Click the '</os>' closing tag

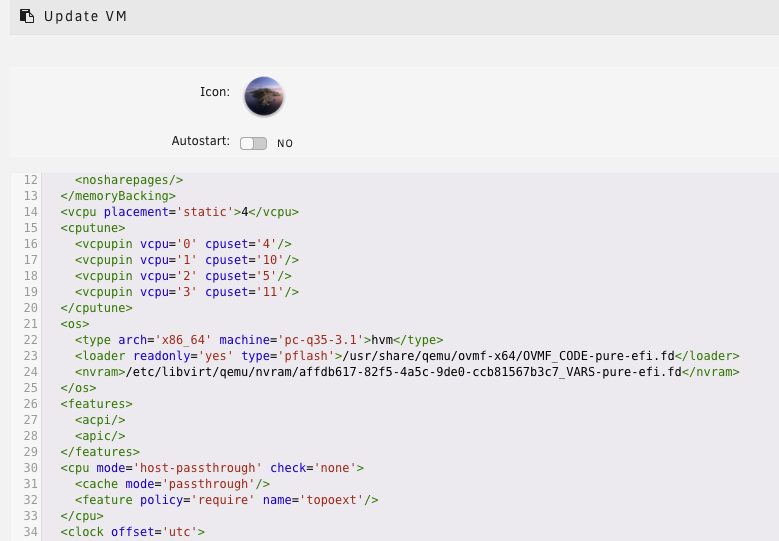pyautogui.click(x=78, y=388)
